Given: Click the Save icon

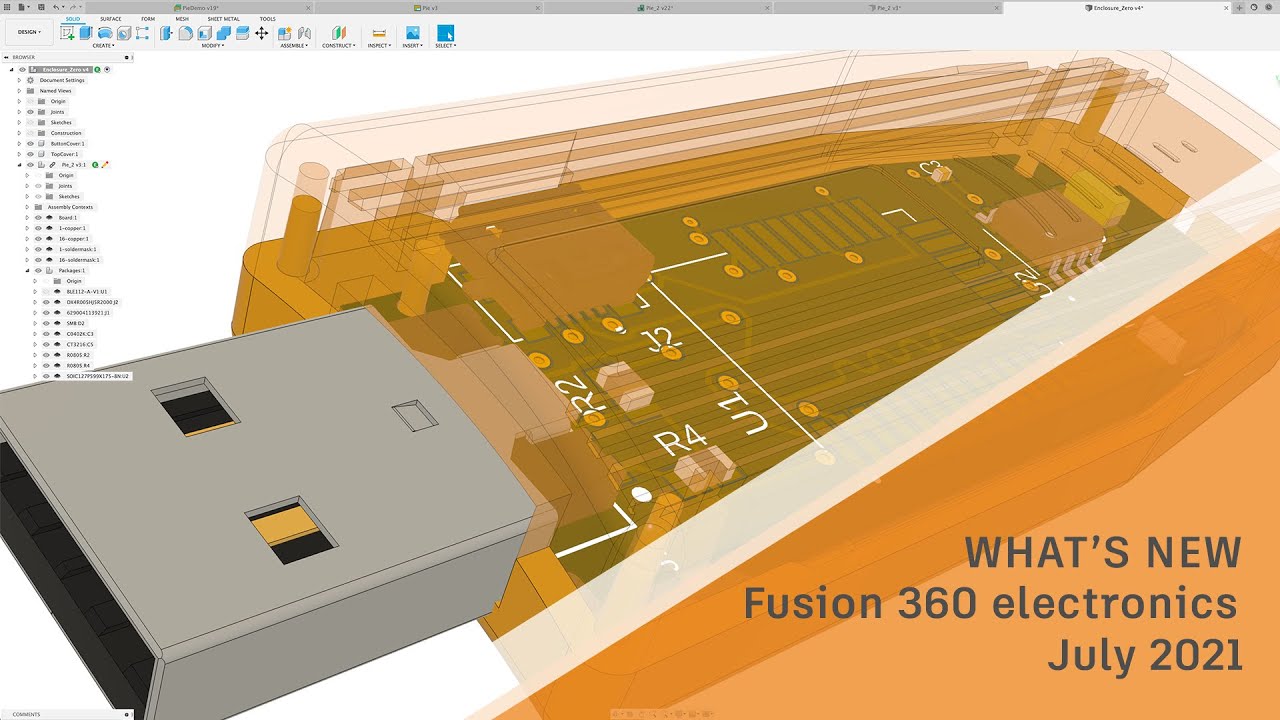Looking at the screenshot, I should pyautogui.click(x=40, y=7).
